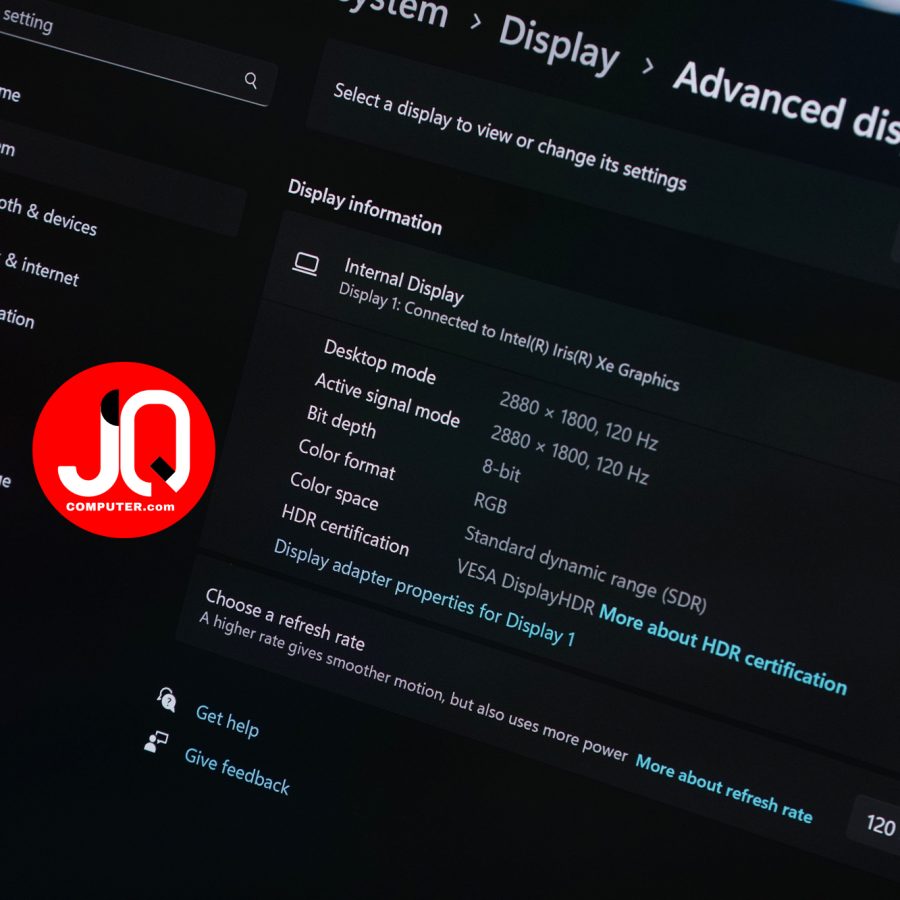Click the Get help question-bubble icon
The height and width of the screenshot is (900, 900).
click(166, 699)
